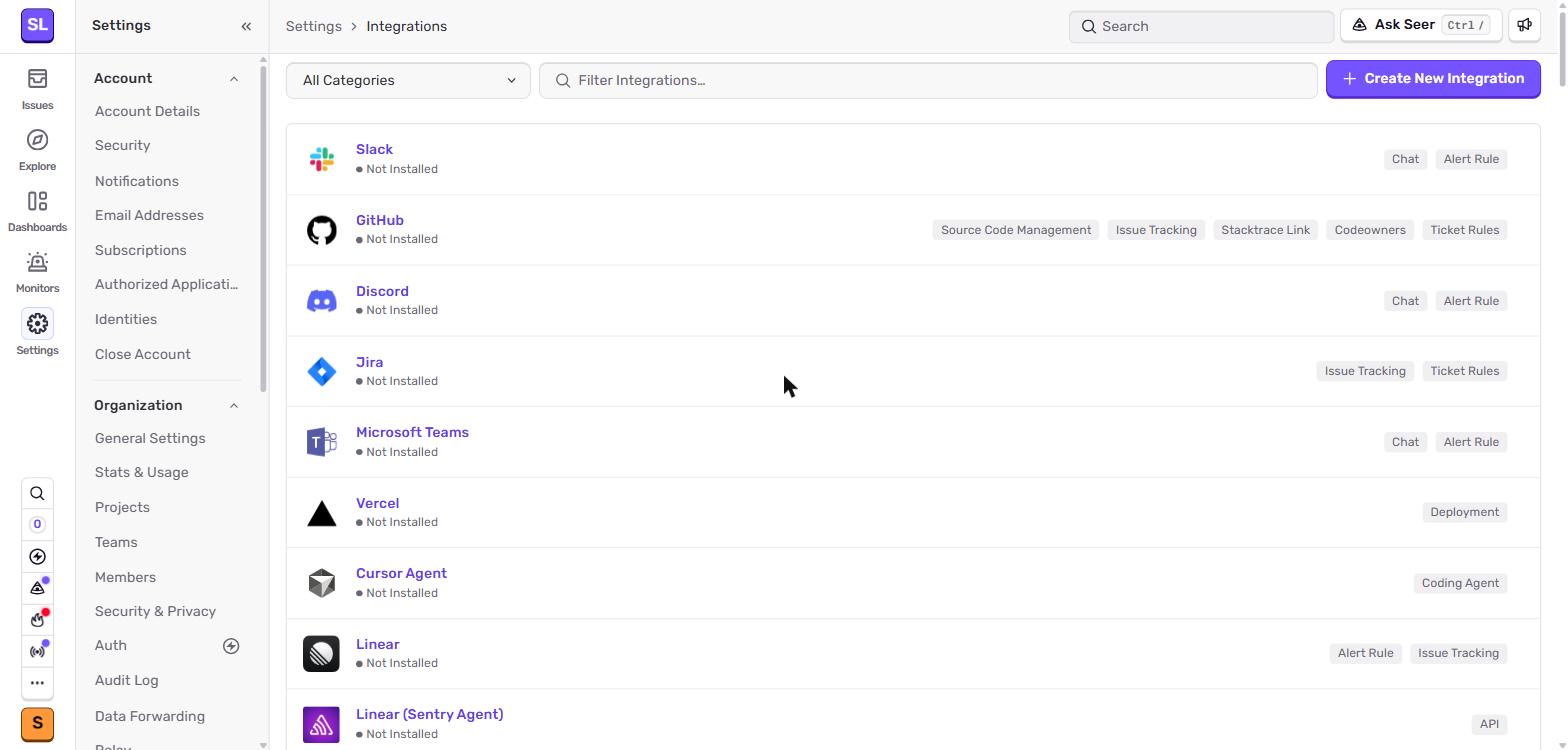Viewport: 1568px width, 750px height.
Task: Click the GitHub logo icon
Action: click(x=321, y=230)
